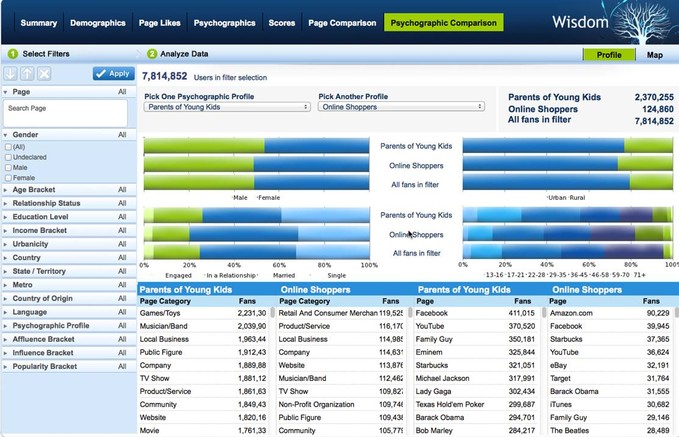Open the Scores tab
This screenshot has width=679, height=437.
[x=281, y=23]
